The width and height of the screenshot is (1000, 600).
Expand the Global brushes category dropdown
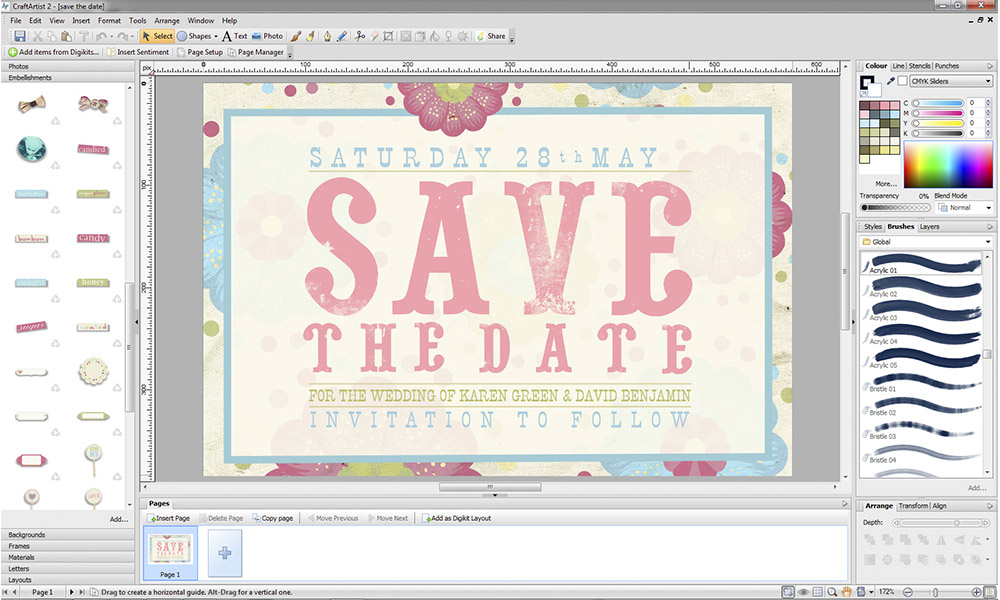point(988,242)
